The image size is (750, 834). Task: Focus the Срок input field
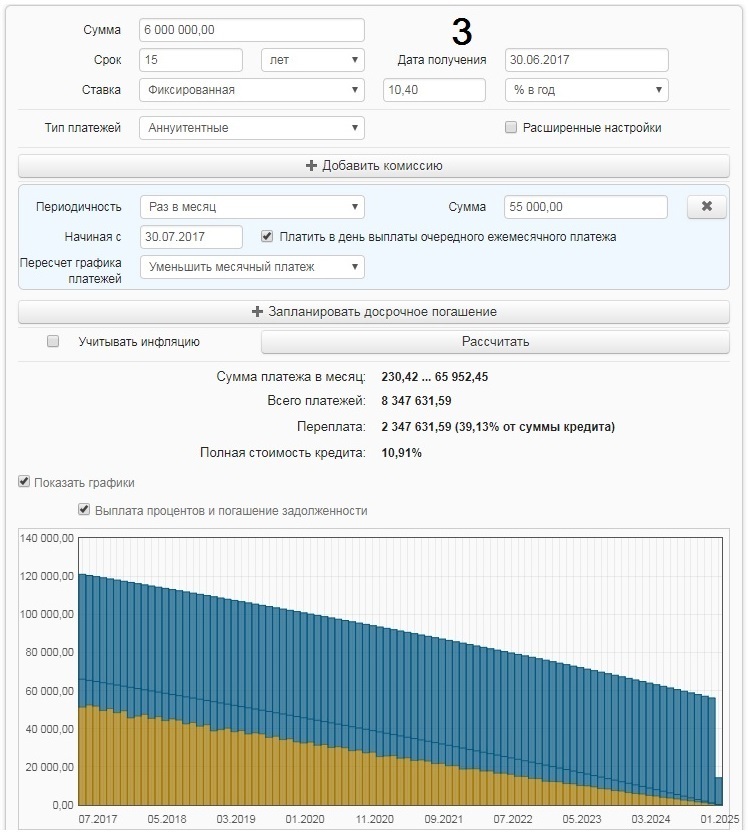pyautogui.click(x=191, y=60)
